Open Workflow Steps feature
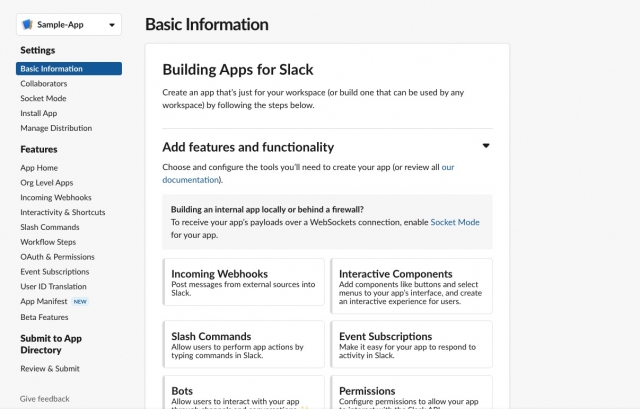 [x=48, y=242]
